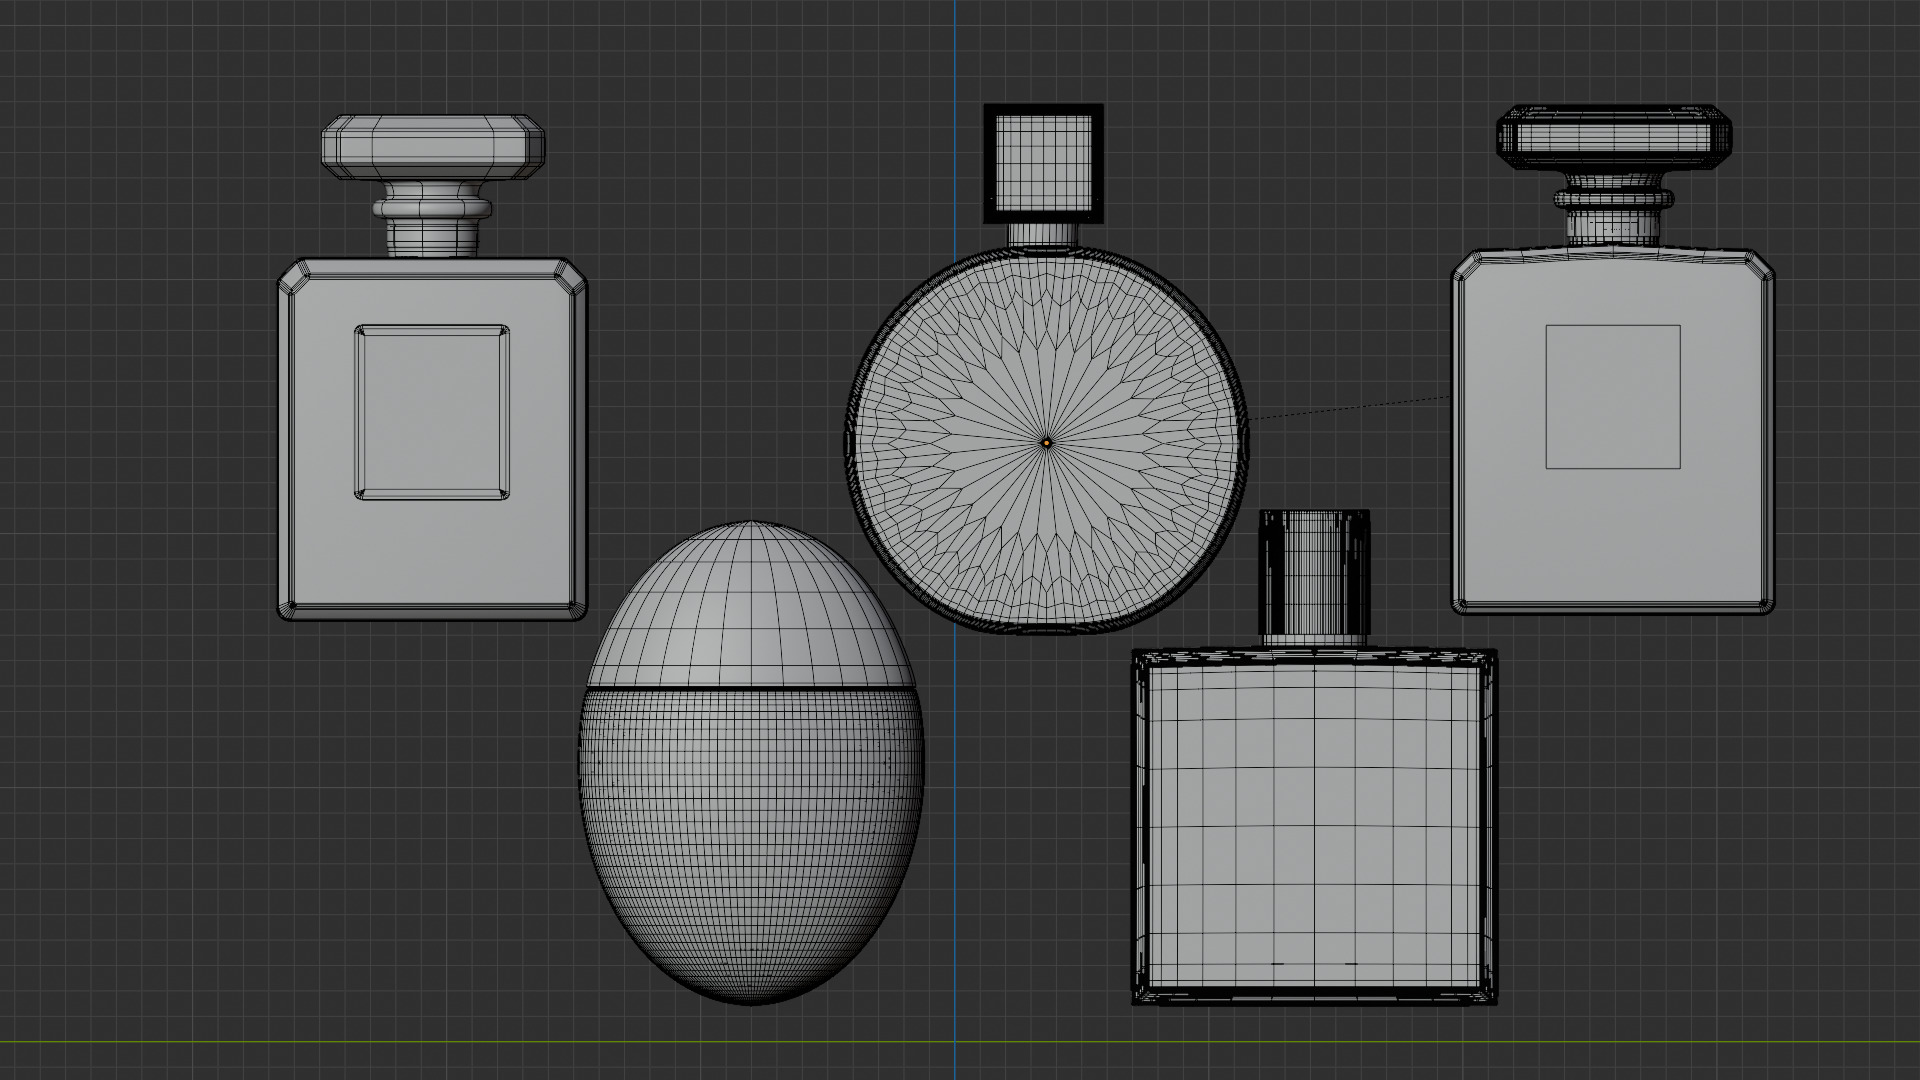
Task: Select the right rectangular perfume bottle body
Action: pos(1613,430)
